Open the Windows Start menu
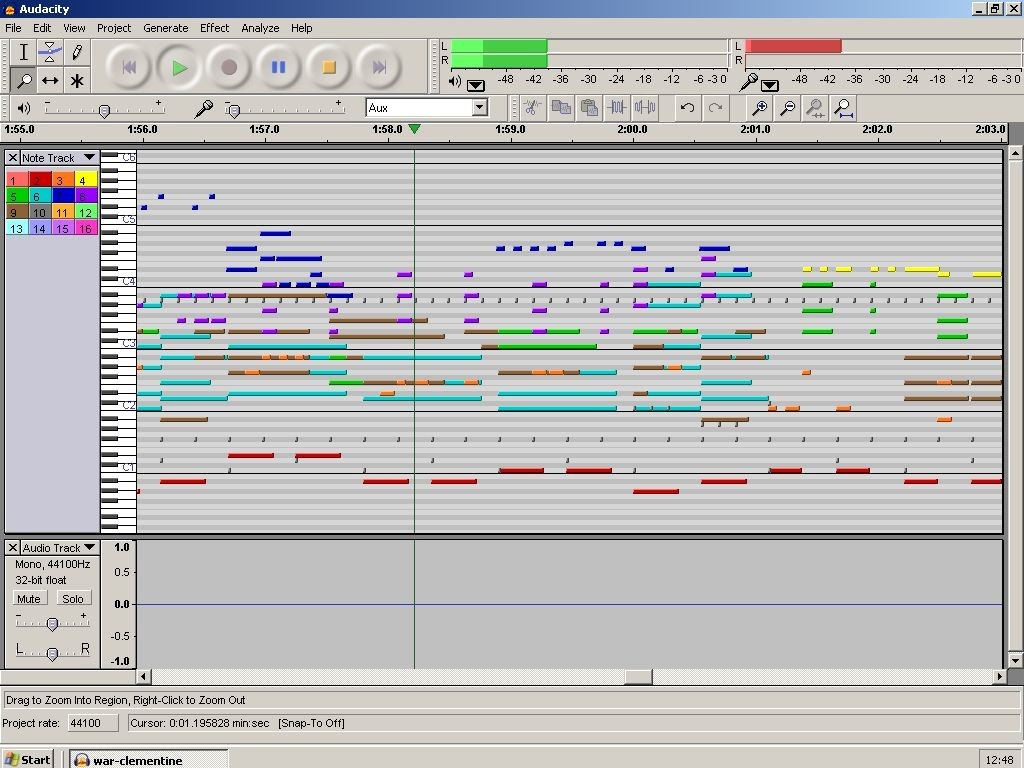Screen dimensions: 1024x768 click(27, 760)
